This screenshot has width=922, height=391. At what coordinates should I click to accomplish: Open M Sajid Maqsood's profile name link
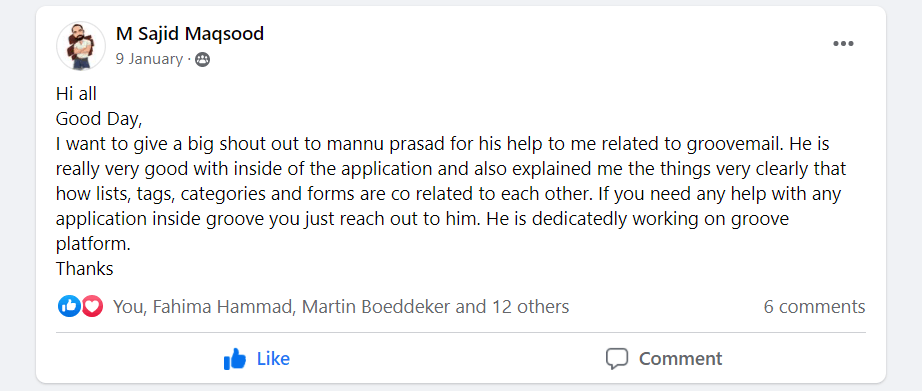[x=189, y=34]
